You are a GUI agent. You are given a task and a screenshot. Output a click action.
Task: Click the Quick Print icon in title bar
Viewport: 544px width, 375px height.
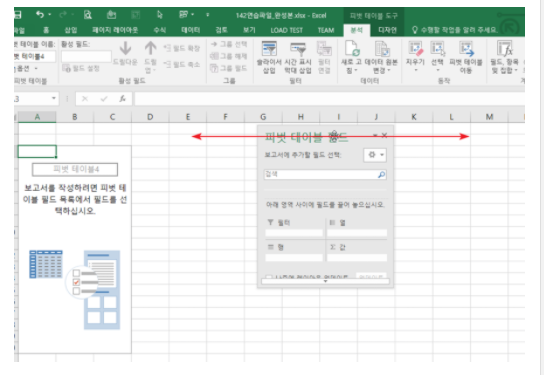click(111, 15)
